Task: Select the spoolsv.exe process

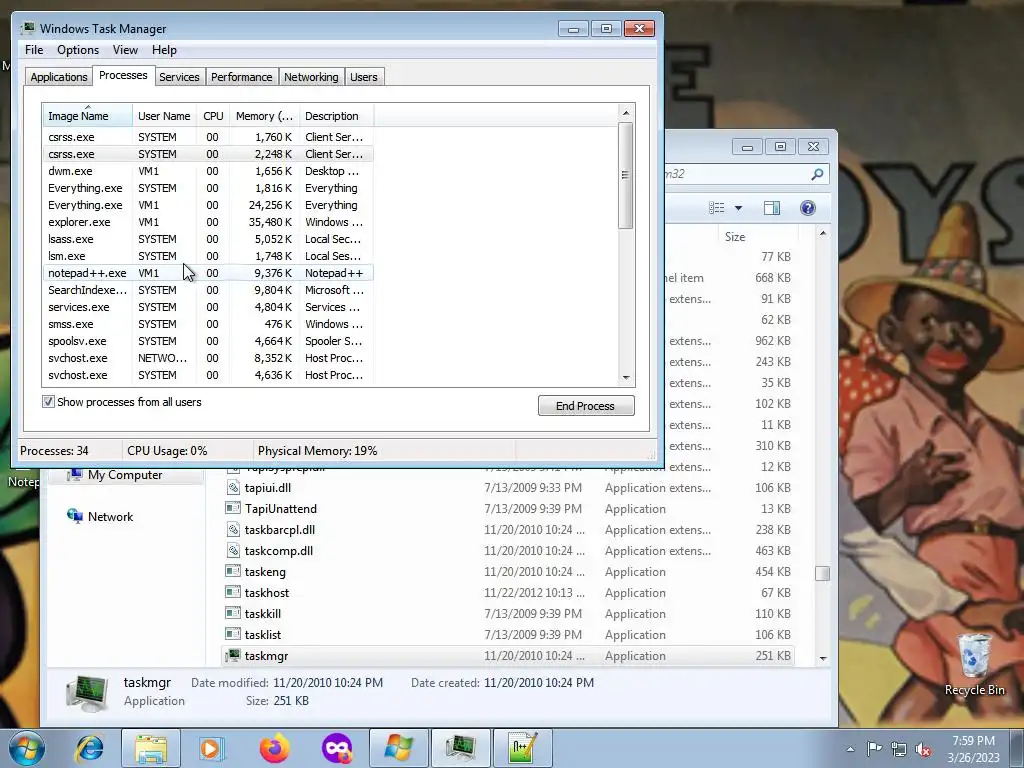Action: [208, 341]
